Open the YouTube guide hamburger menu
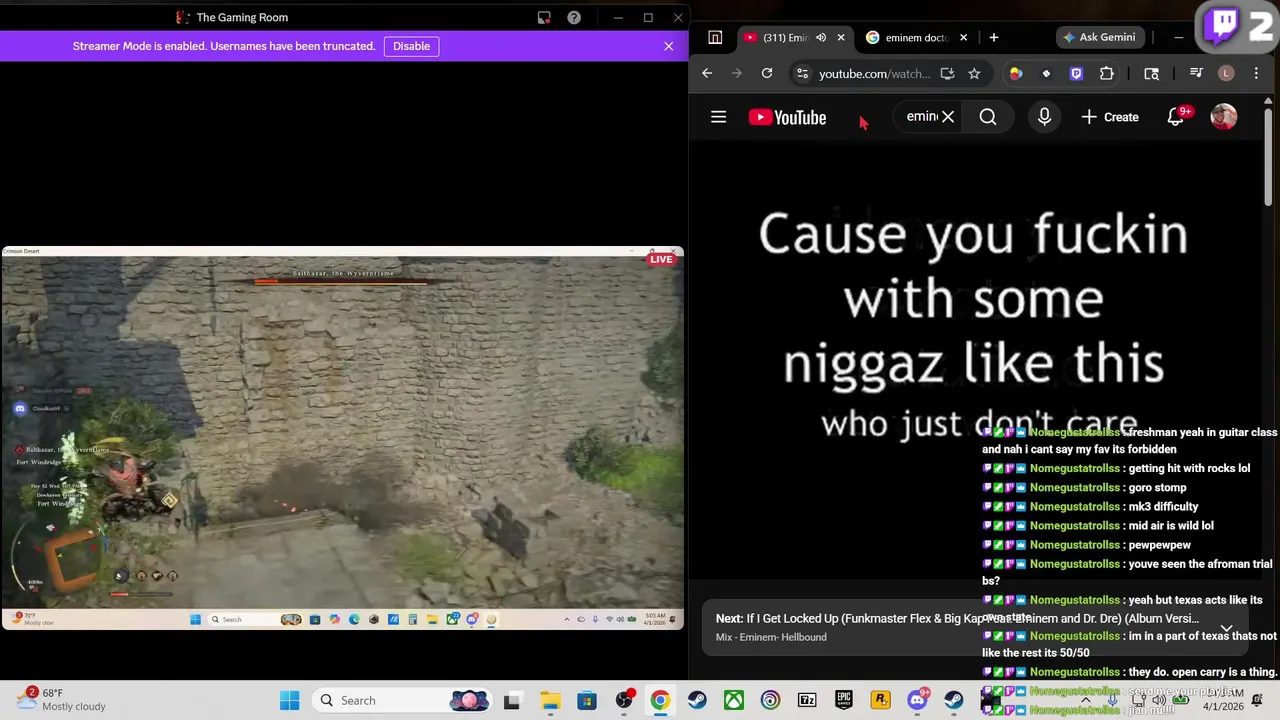1280x720 pixels. [718, 117]
